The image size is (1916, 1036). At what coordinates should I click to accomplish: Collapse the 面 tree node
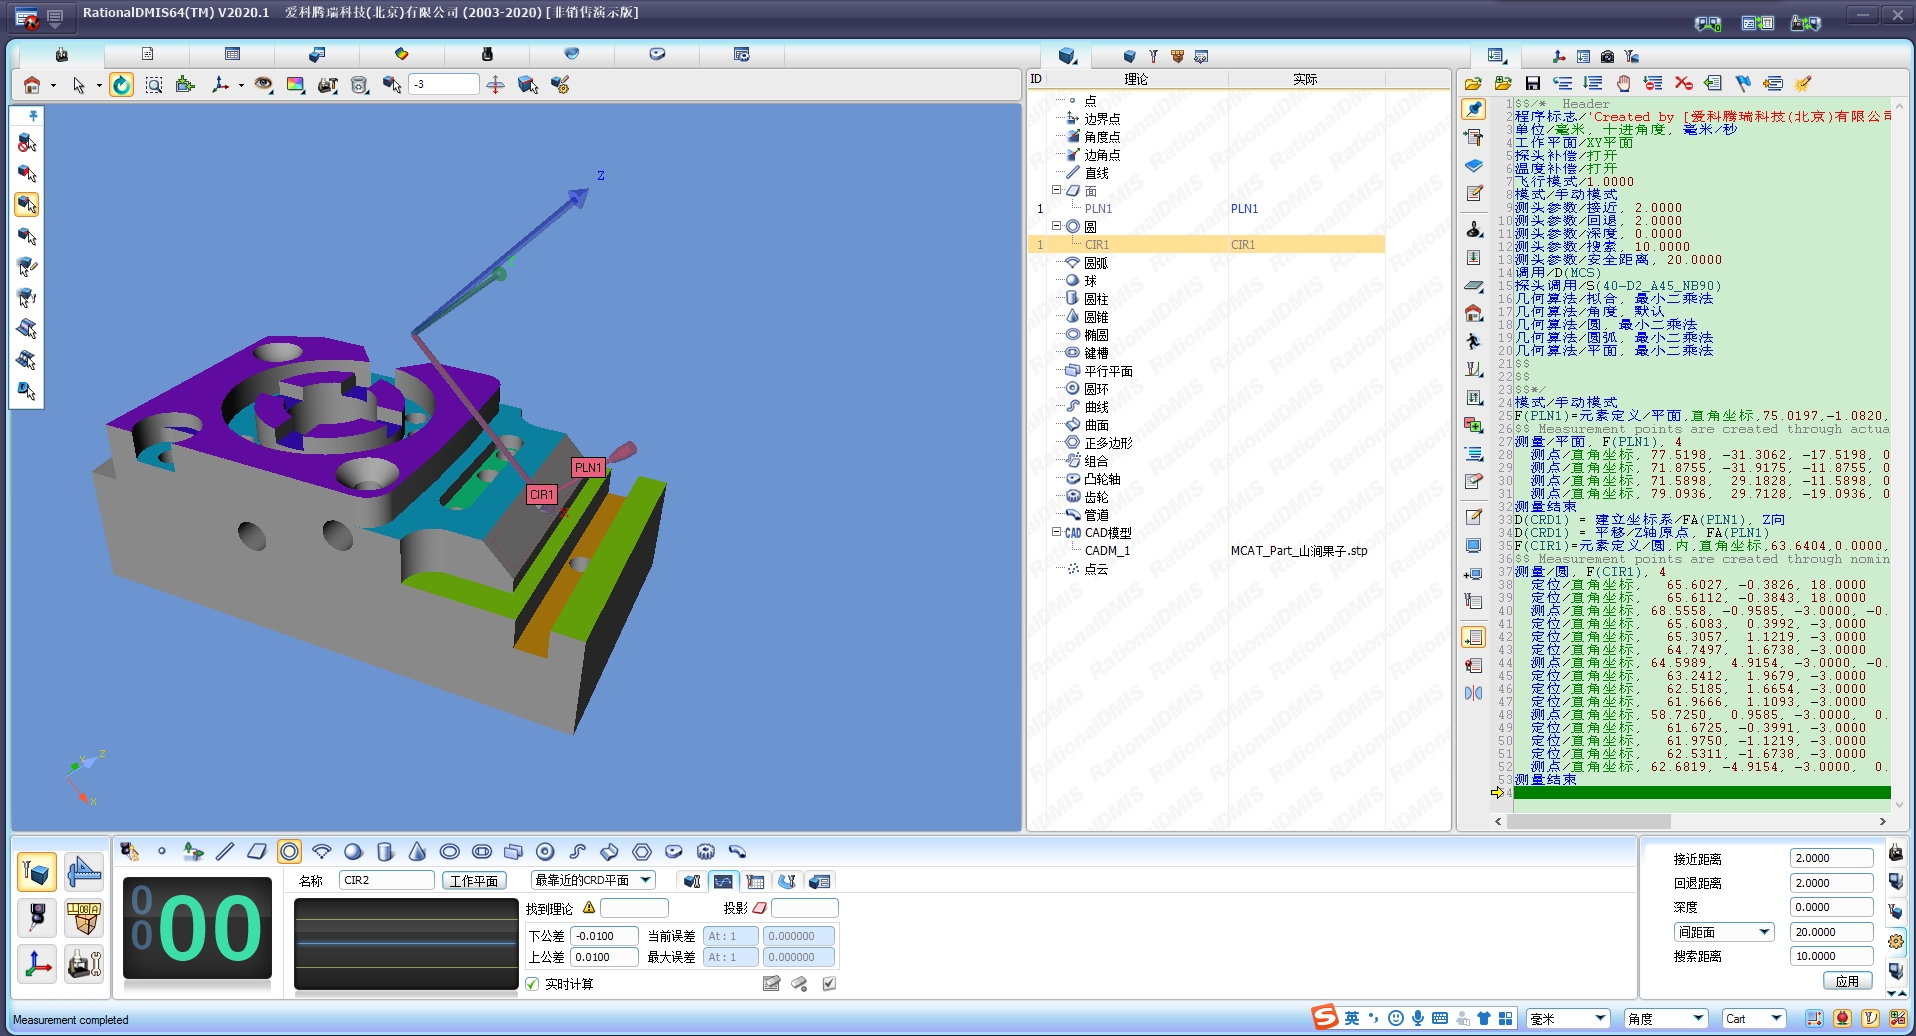point(1056,190)
